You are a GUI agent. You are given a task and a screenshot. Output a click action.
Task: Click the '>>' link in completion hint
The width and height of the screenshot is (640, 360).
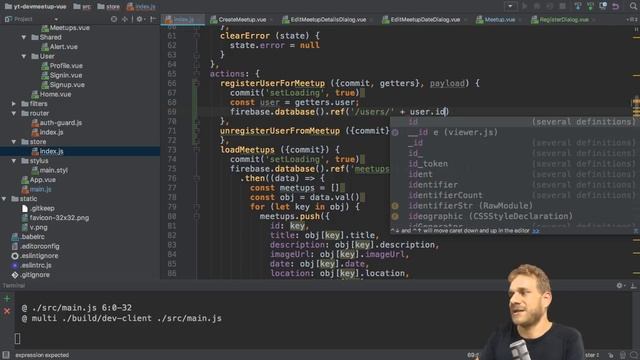tap(536, 231)
